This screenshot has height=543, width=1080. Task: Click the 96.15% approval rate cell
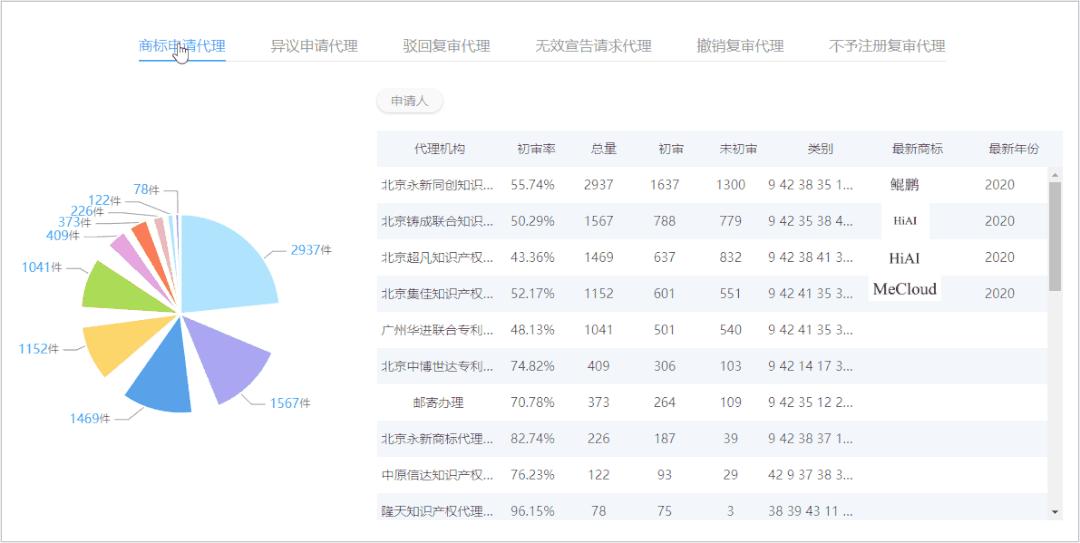click(x=532, y=511)
